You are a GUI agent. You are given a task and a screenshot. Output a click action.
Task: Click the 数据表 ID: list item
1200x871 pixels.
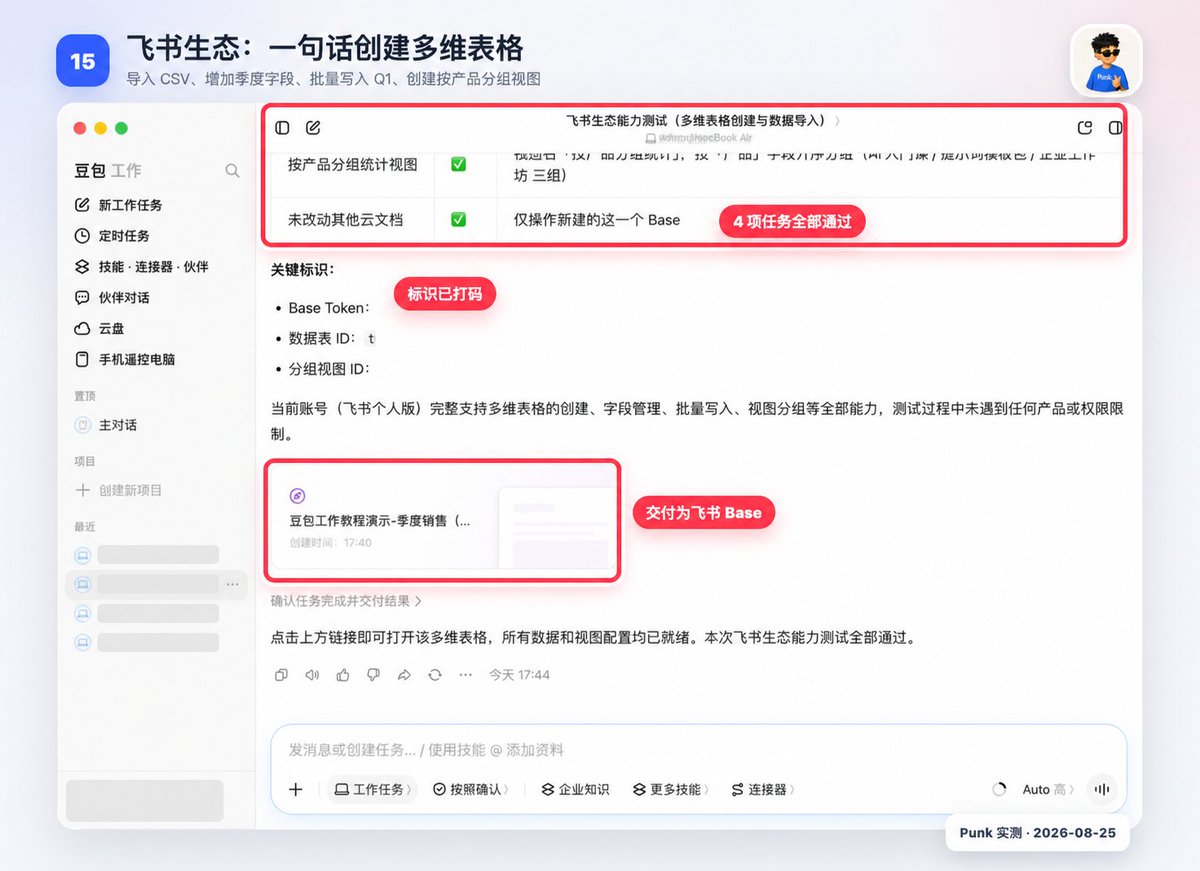pos(331,338)
